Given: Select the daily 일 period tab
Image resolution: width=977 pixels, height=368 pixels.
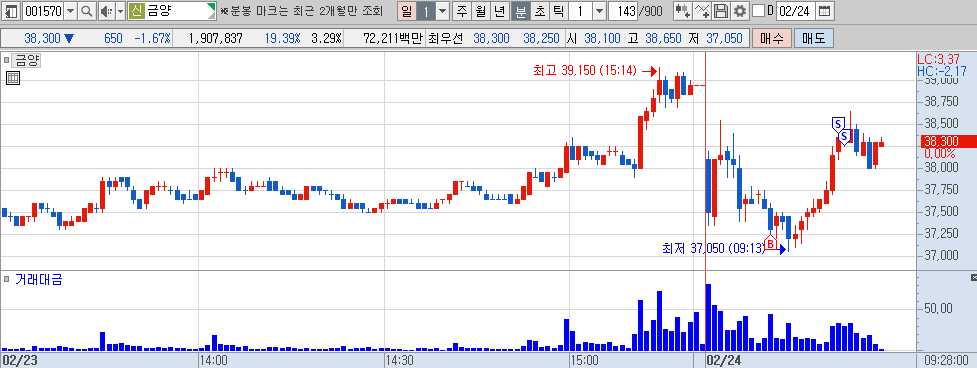Looking at the screenshot, I should pyautogui.click(x=406, y=11).
